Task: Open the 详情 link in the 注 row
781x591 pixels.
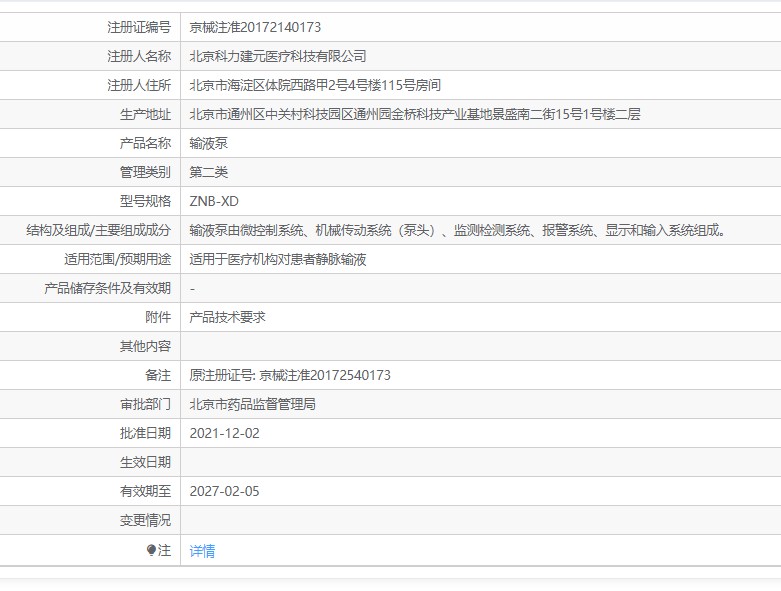Action: (x=202, y=551)
